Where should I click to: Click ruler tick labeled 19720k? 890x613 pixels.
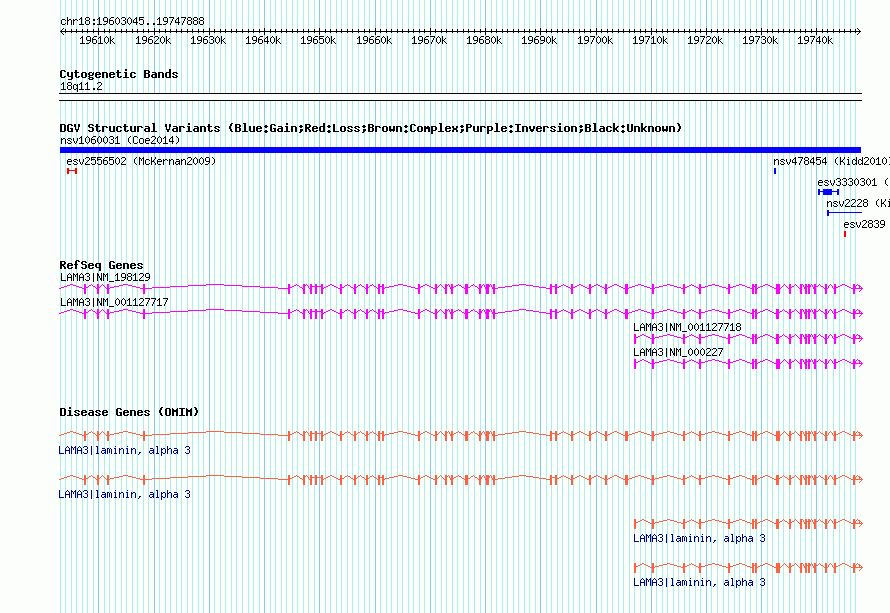coord(705,40)
